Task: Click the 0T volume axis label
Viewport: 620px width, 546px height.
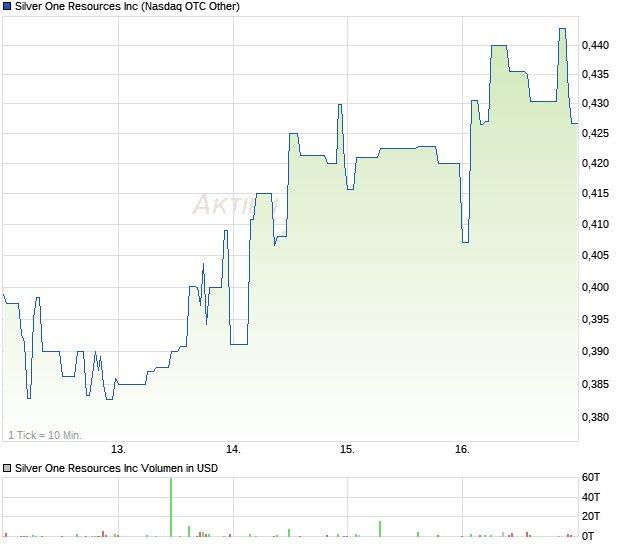Action: 588,537
